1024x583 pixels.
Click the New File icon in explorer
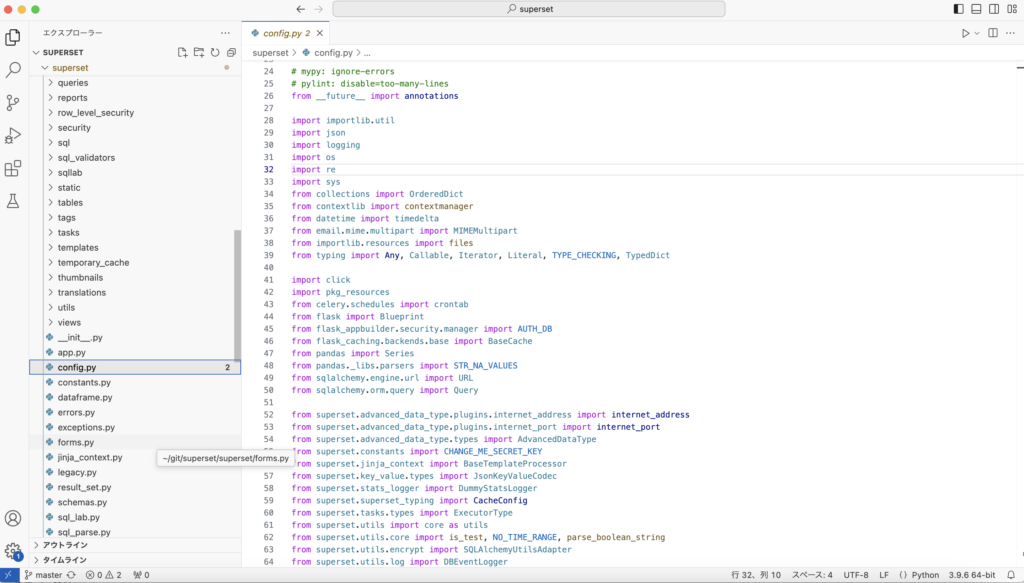(182, 52)
